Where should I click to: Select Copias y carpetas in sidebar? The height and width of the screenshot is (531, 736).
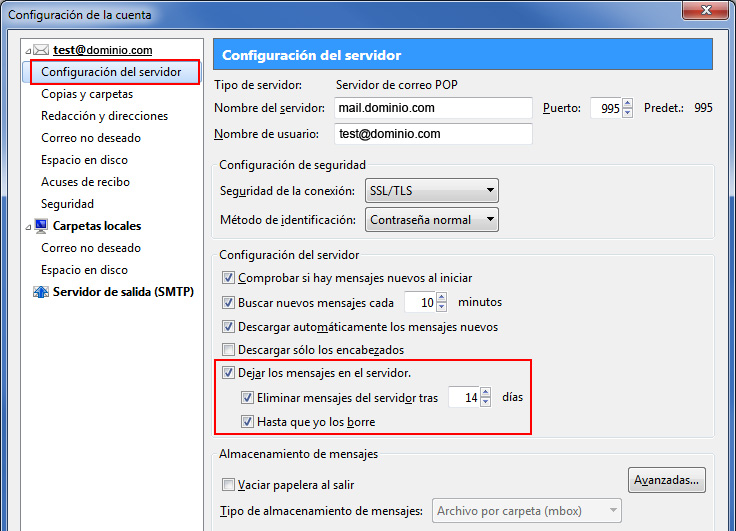(x=87, y=94)
